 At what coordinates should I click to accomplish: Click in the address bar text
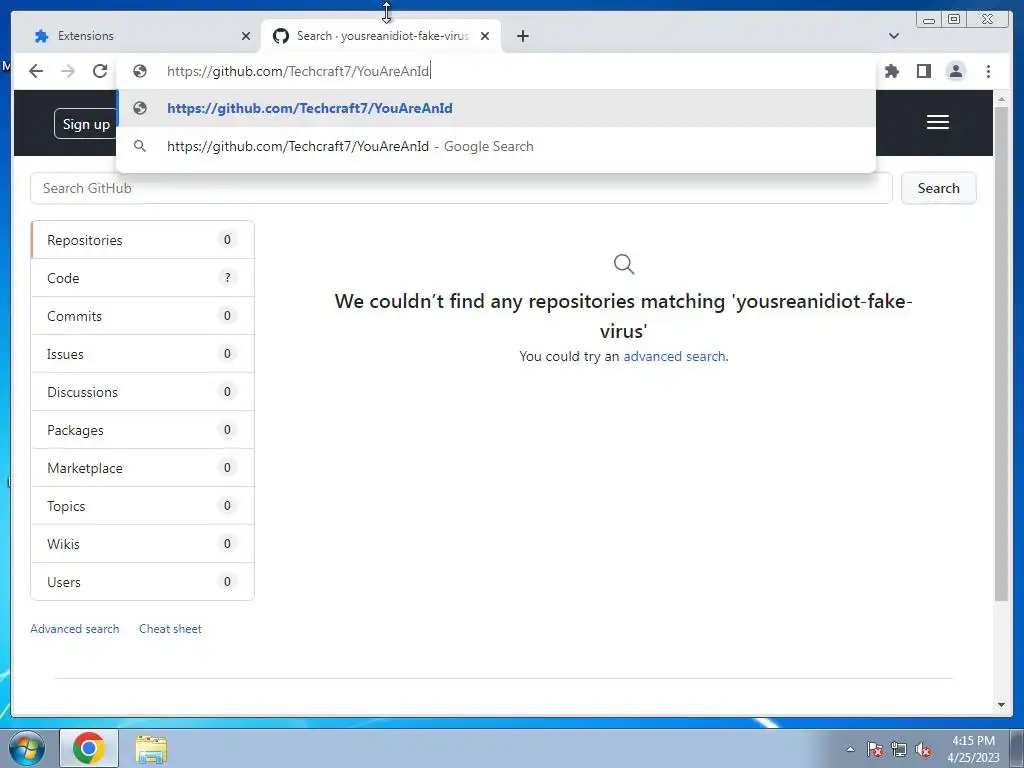coord(298,71)
